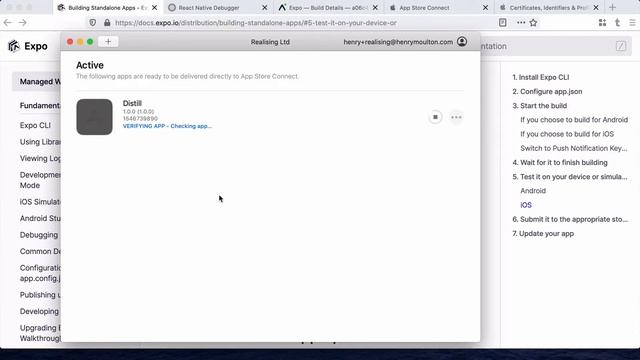Click the padlock site security icon
This screenshot has height=360, width=640.
pyautogui.click(x=107, y=23)
